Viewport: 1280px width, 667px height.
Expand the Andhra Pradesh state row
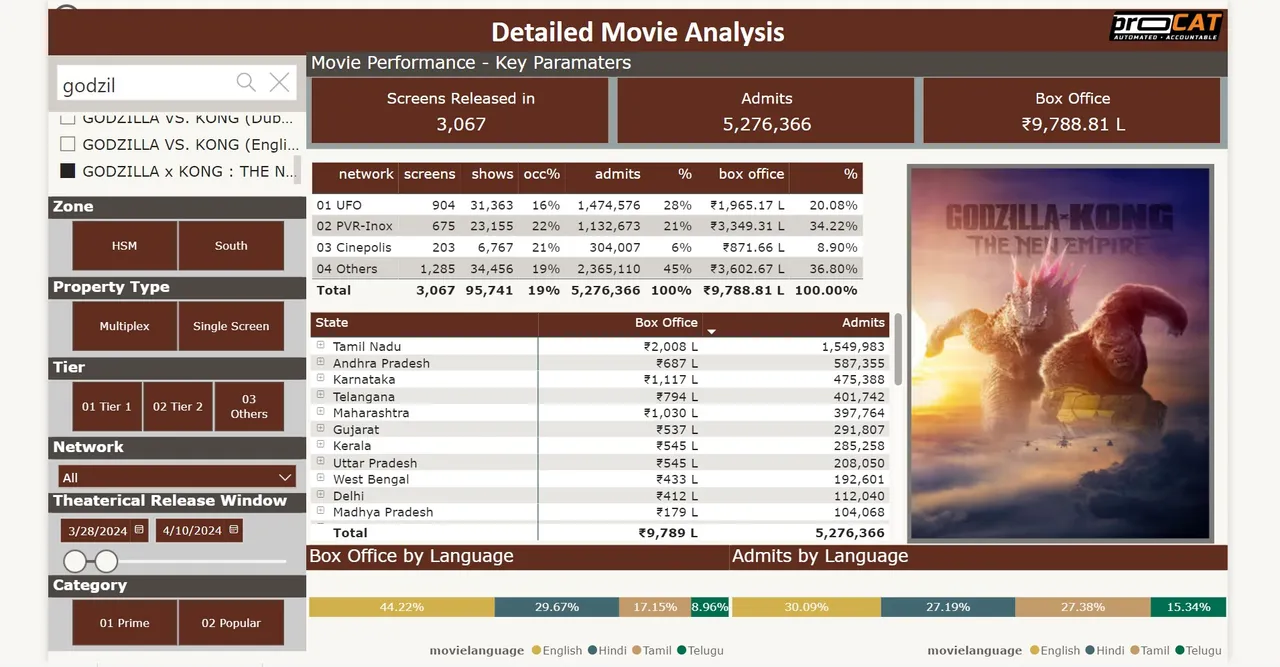click(321, 363)
